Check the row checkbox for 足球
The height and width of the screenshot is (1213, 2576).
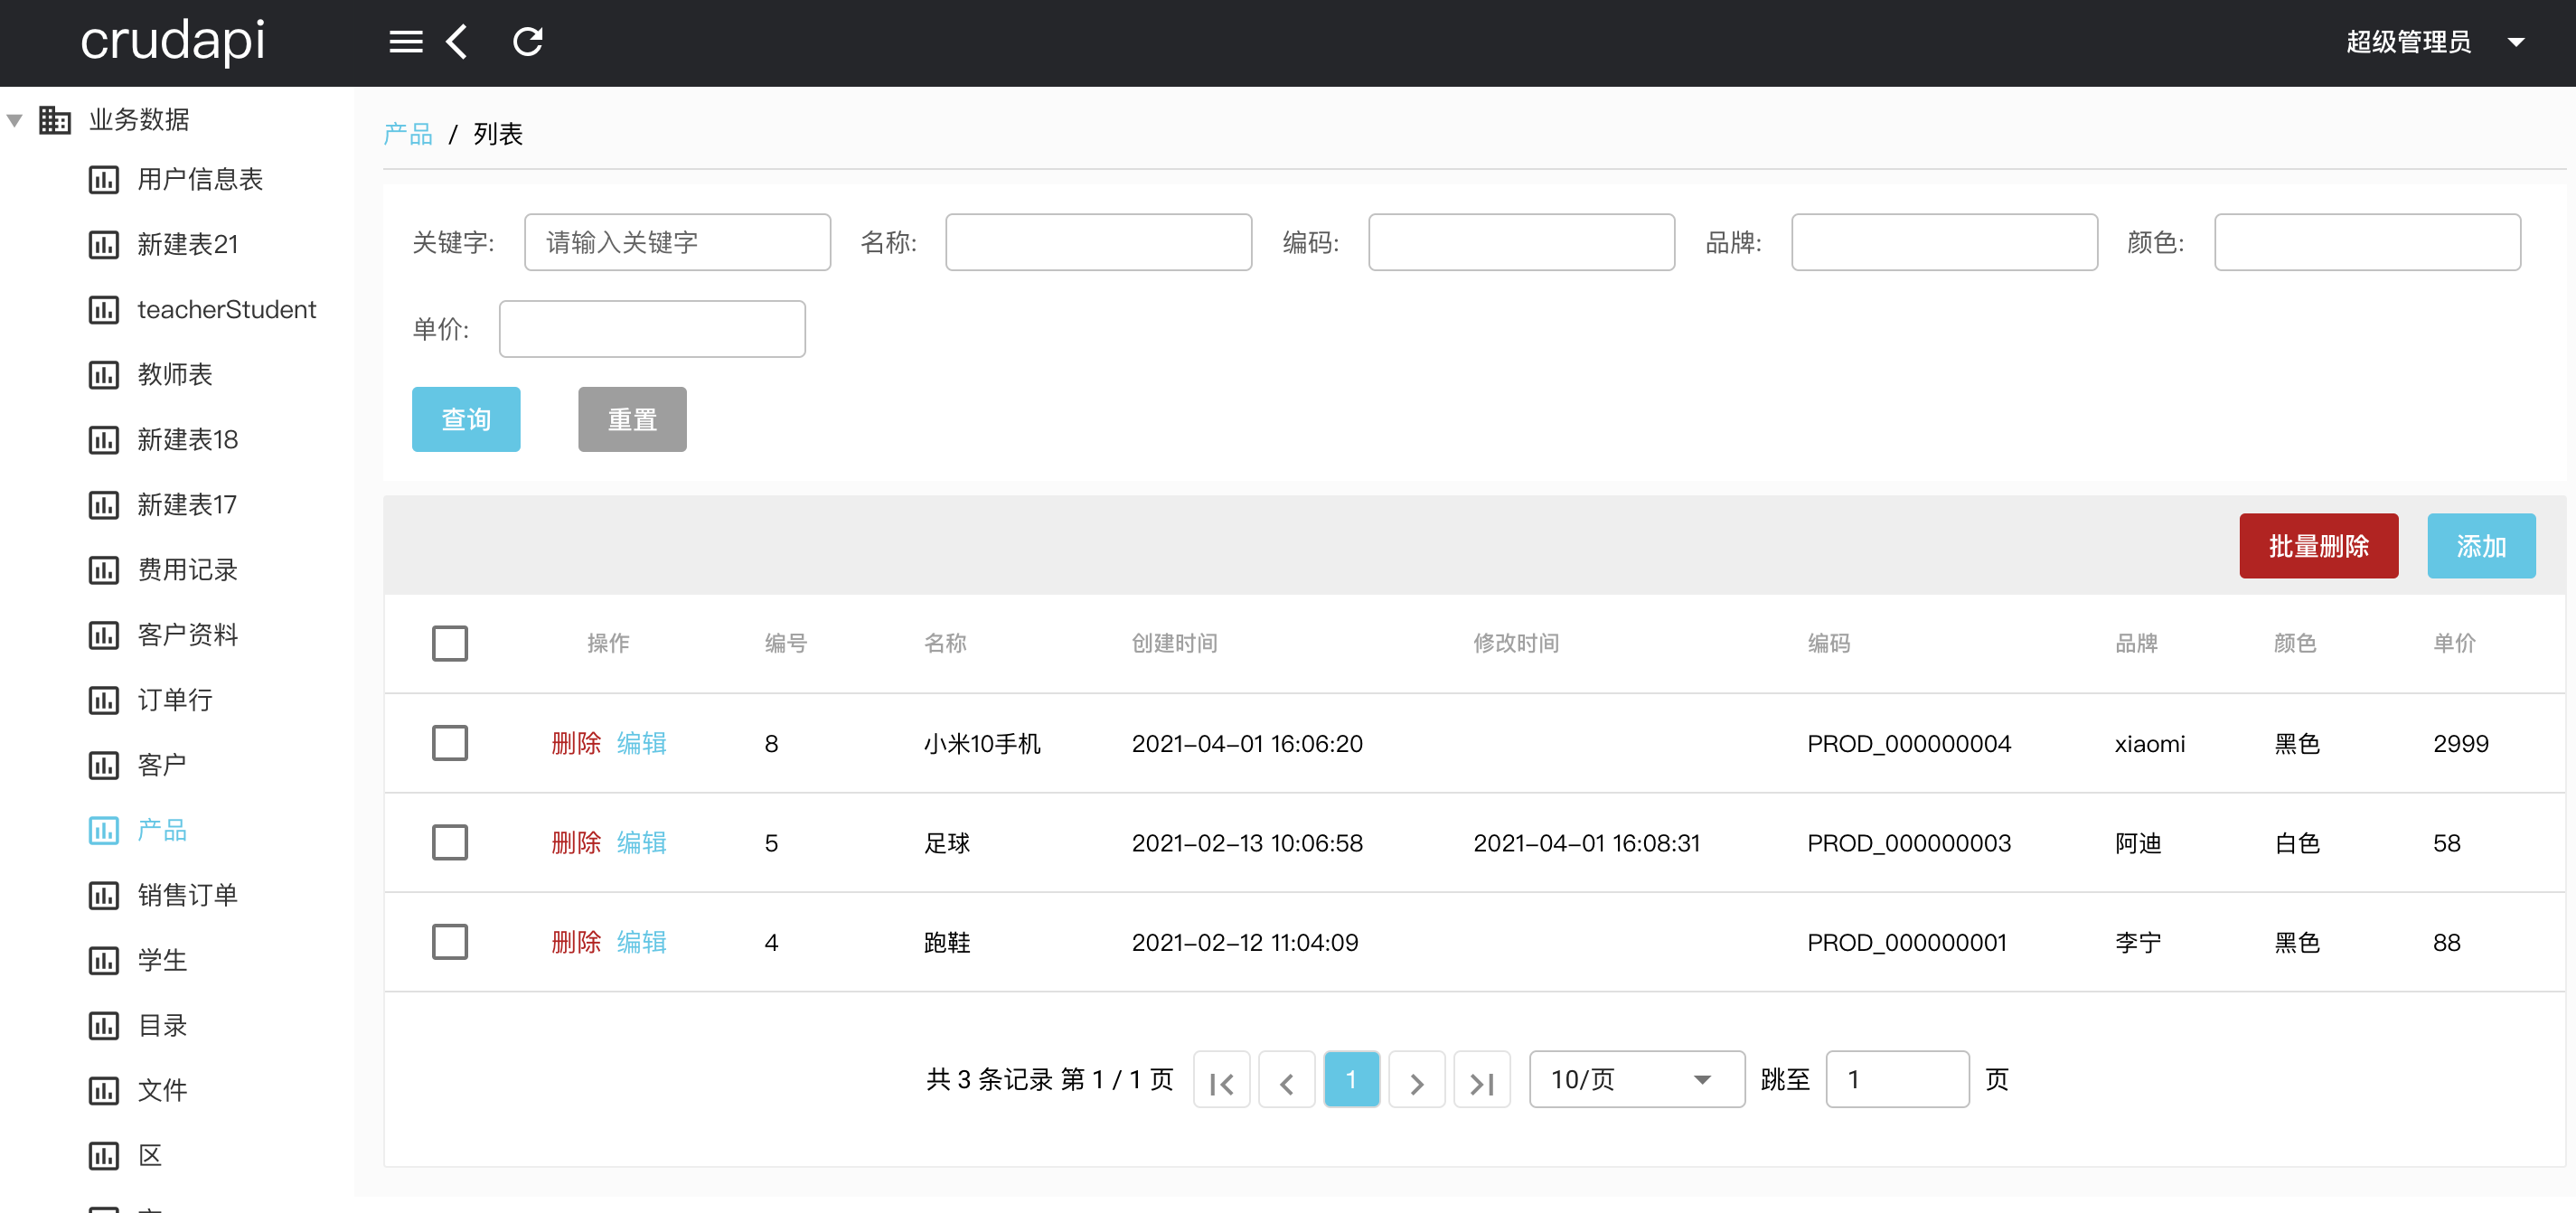450,842
